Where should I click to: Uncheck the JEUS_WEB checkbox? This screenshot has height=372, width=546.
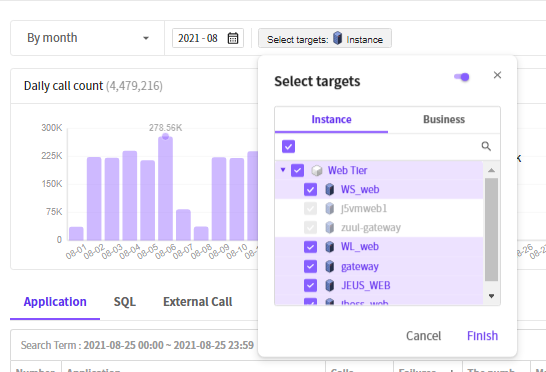point(310,286)
